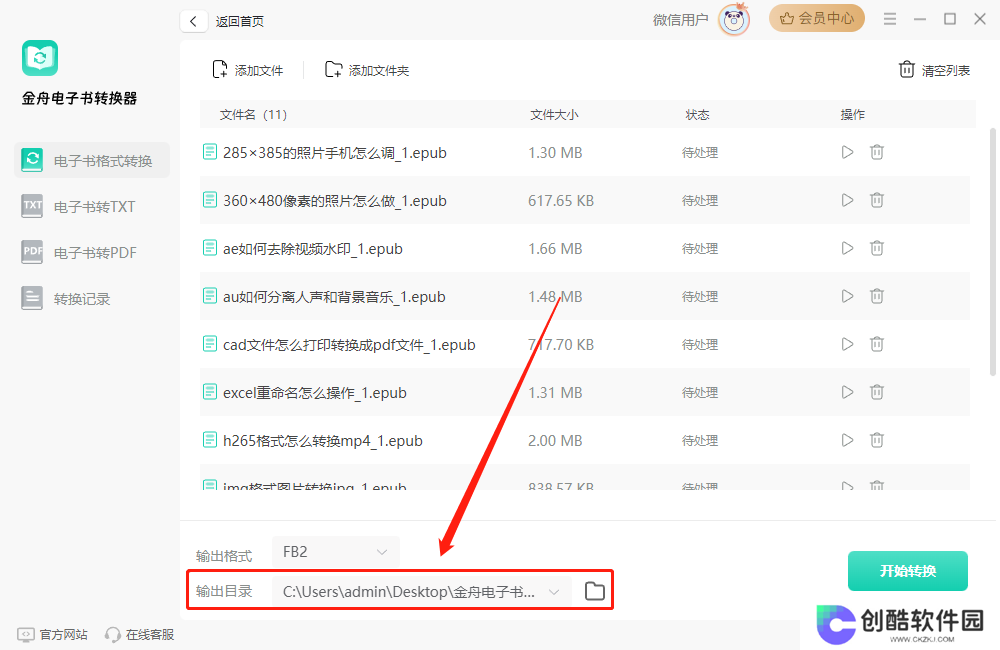Clear the file list with 清空列表
Image resolution: width=1000 pixels, height=650 pixels.
934,70
